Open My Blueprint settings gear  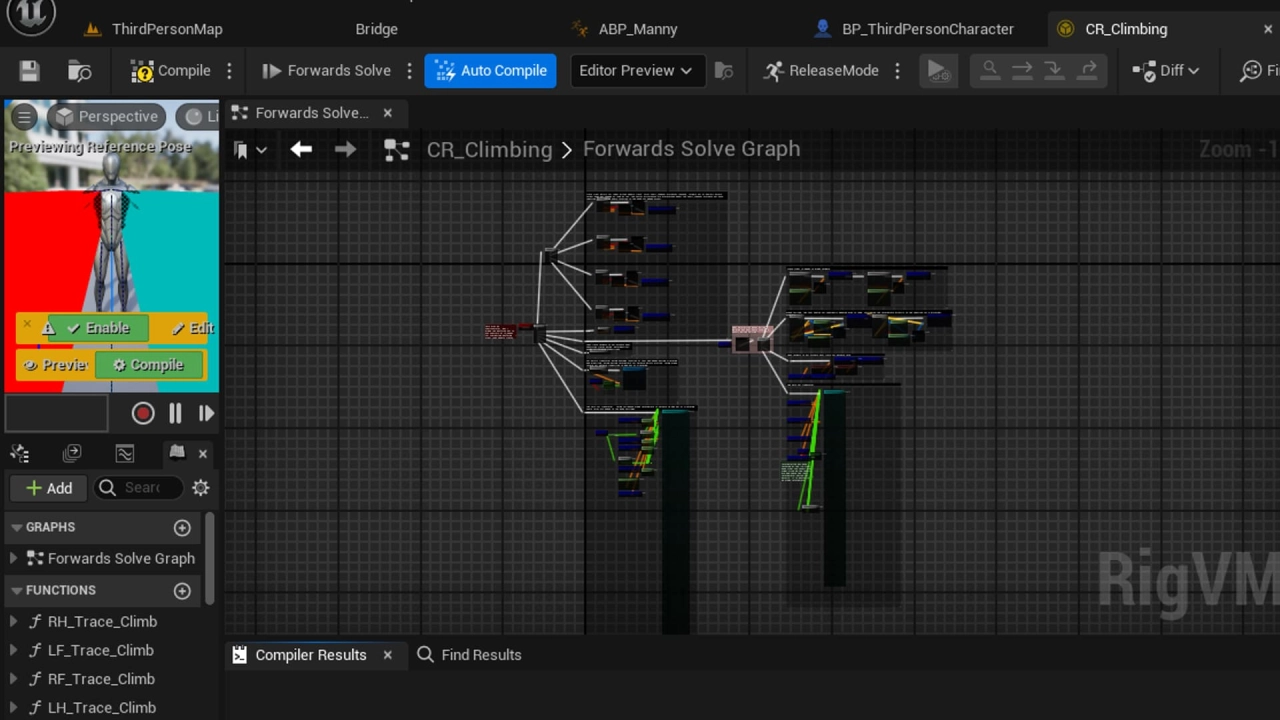click(x=201, y=488)
